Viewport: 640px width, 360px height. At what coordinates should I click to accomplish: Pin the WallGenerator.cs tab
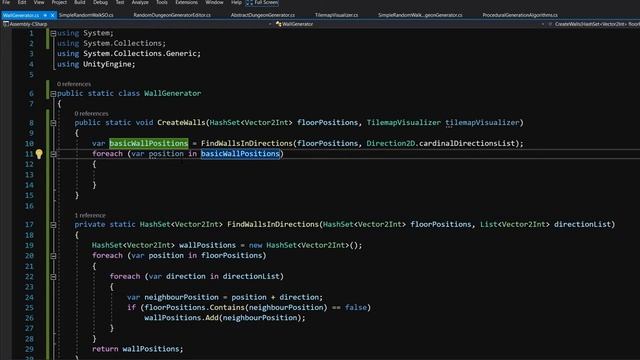pos(45,15)
